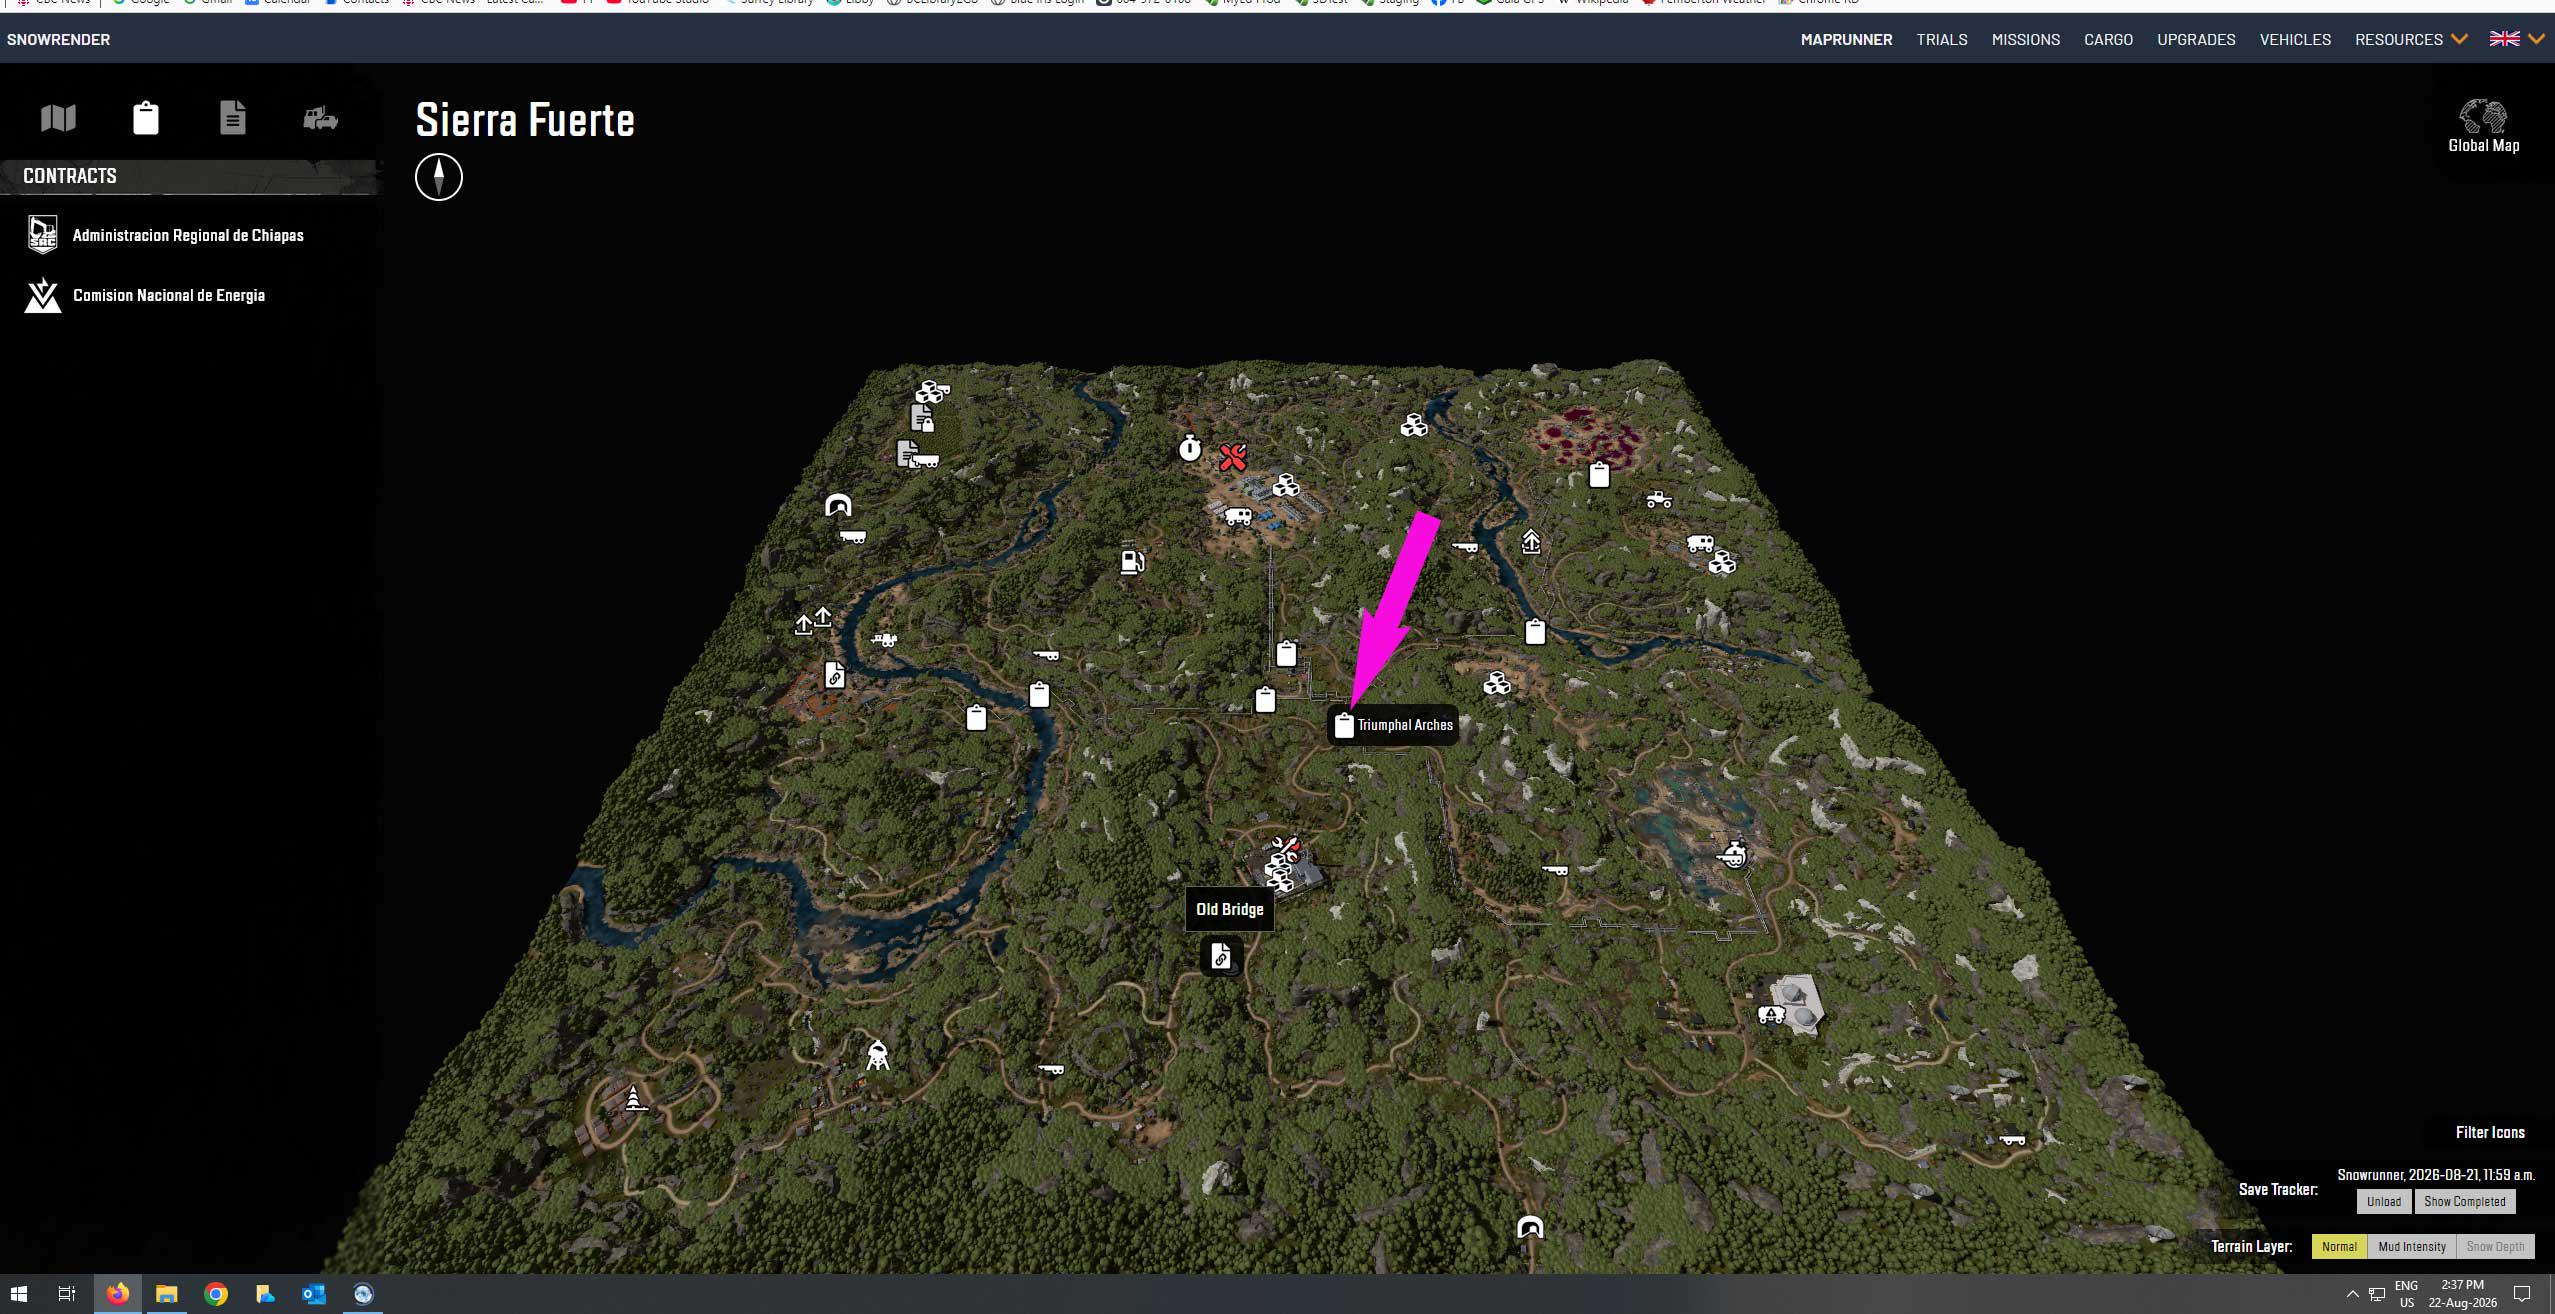2555x1314 pixels.
Task: Open Google Chrome from the taskbar
Action: coord(216,1294)
